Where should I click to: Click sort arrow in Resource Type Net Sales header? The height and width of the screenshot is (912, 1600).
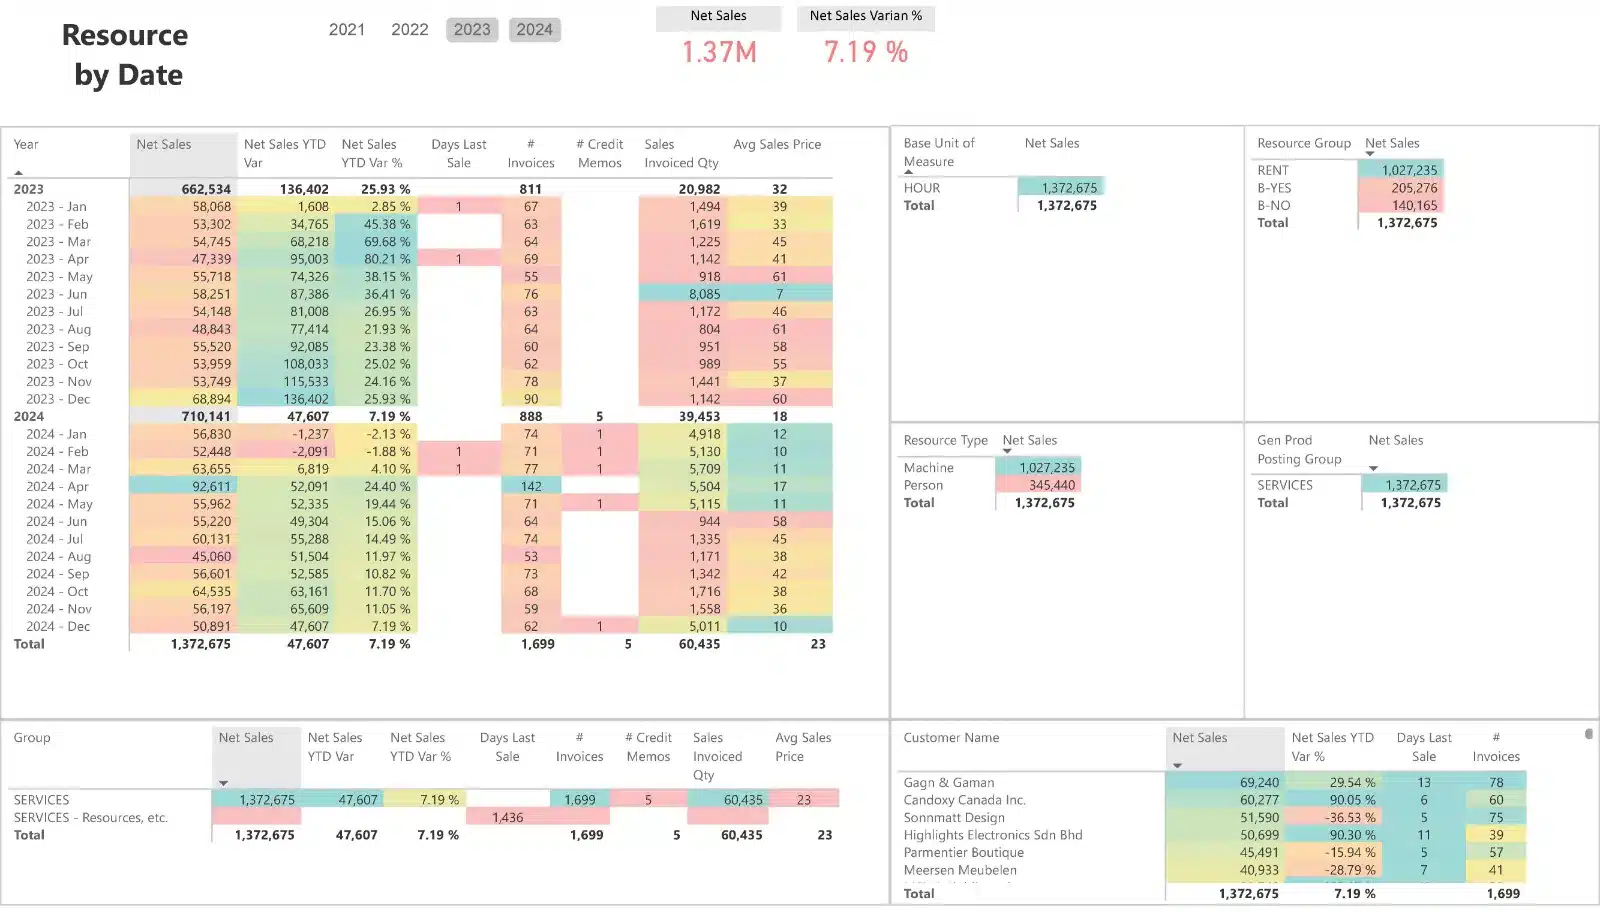click(x=1007, y=451)
